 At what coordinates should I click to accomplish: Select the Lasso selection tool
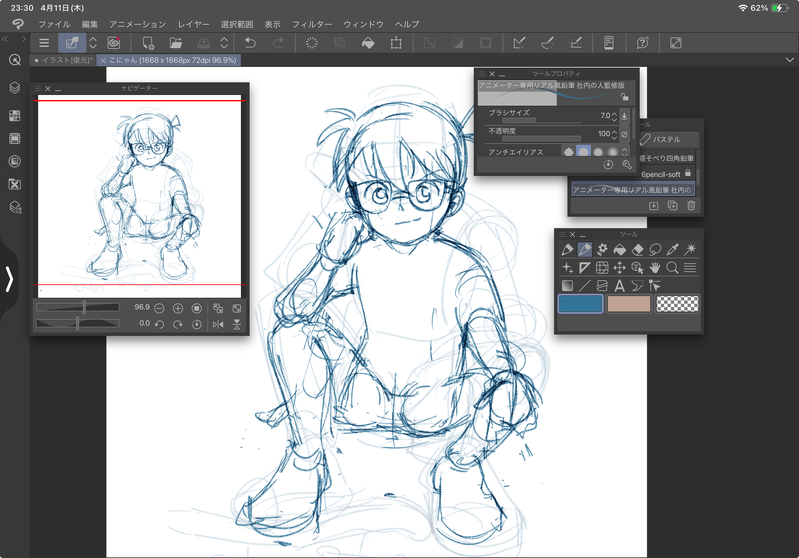tap(655, 249)
